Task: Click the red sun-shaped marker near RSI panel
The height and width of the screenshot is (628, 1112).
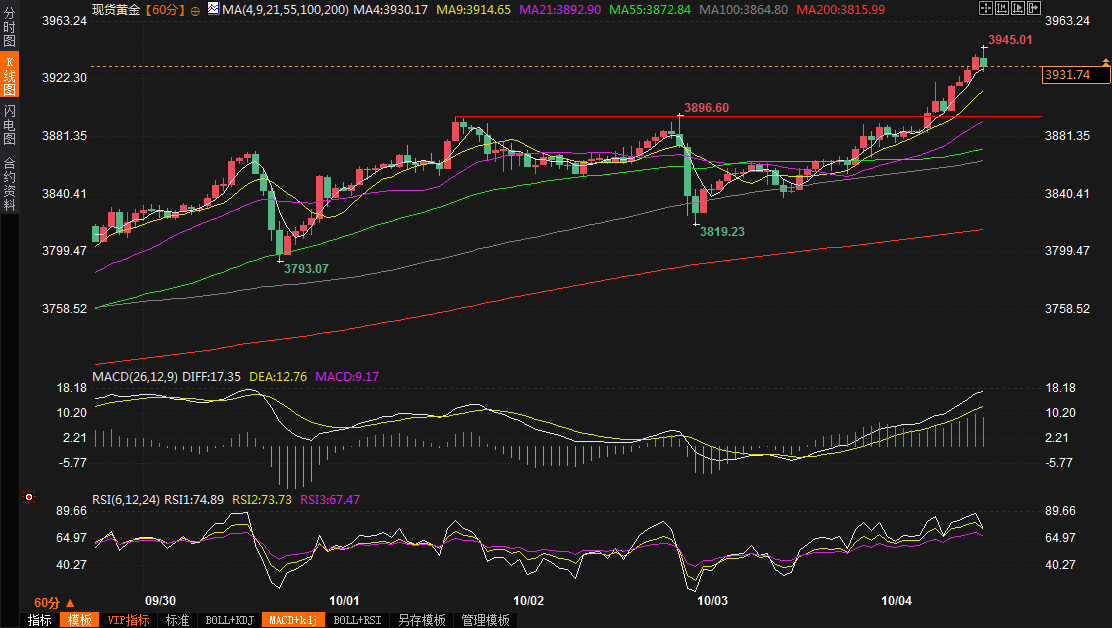Action: (x=29, y=497)
